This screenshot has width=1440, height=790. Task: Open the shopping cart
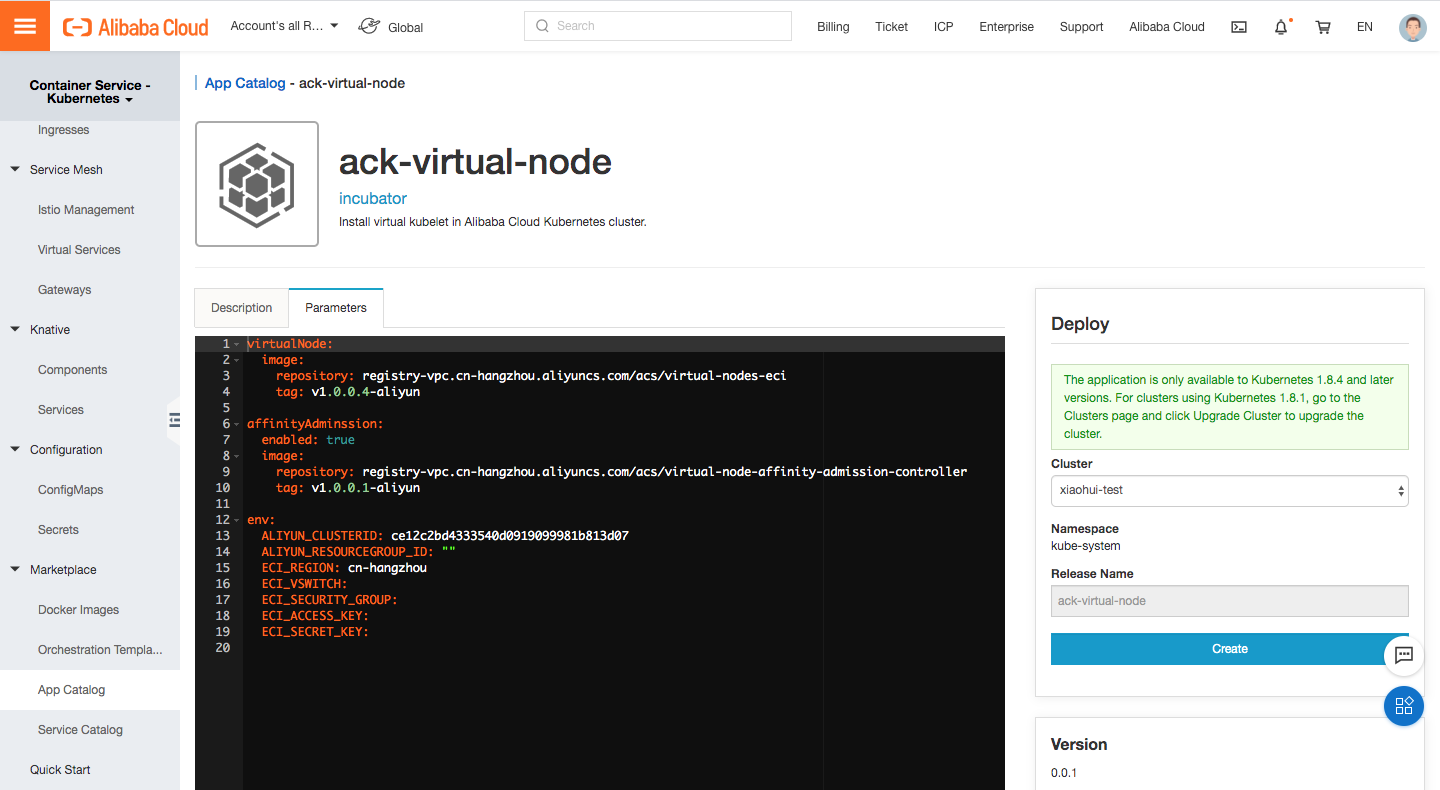(1323, 27)
